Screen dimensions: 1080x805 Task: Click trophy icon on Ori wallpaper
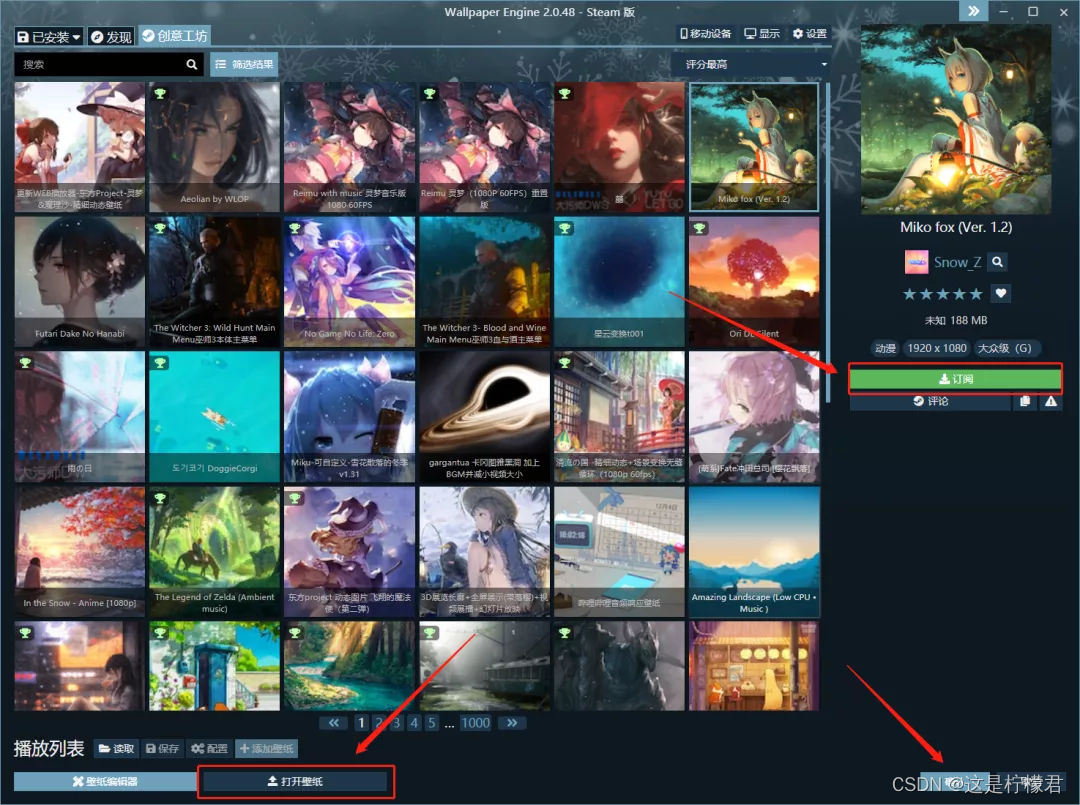click(699, 228)
